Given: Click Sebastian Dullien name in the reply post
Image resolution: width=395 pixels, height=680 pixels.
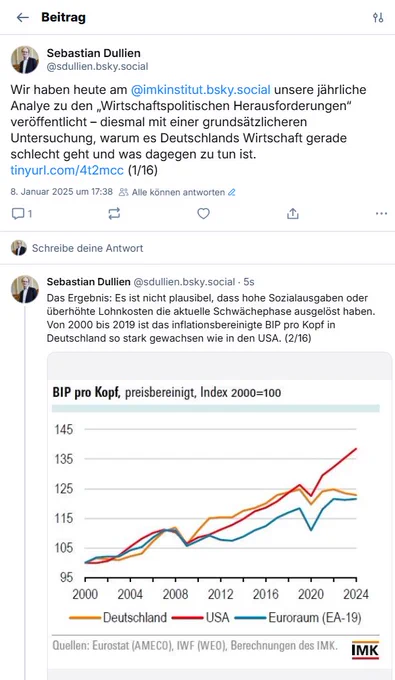Looking at the screenshot, I should (x=88, y=282).
